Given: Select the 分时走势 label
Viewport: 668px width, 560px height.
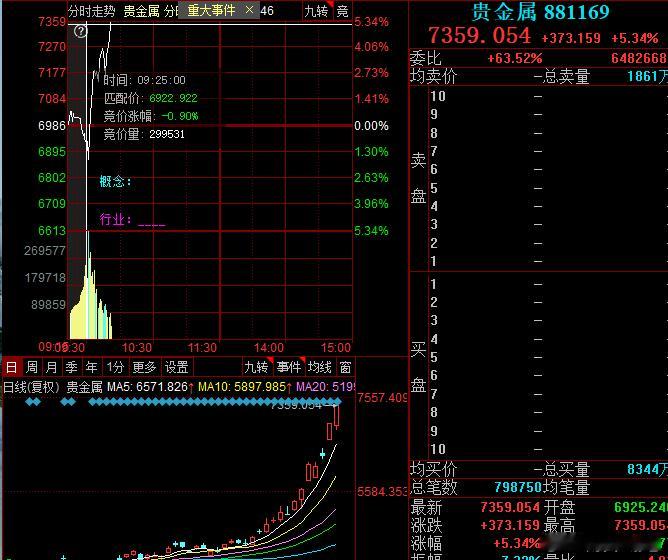Looking at the screenshot, I should pos(92,11).
